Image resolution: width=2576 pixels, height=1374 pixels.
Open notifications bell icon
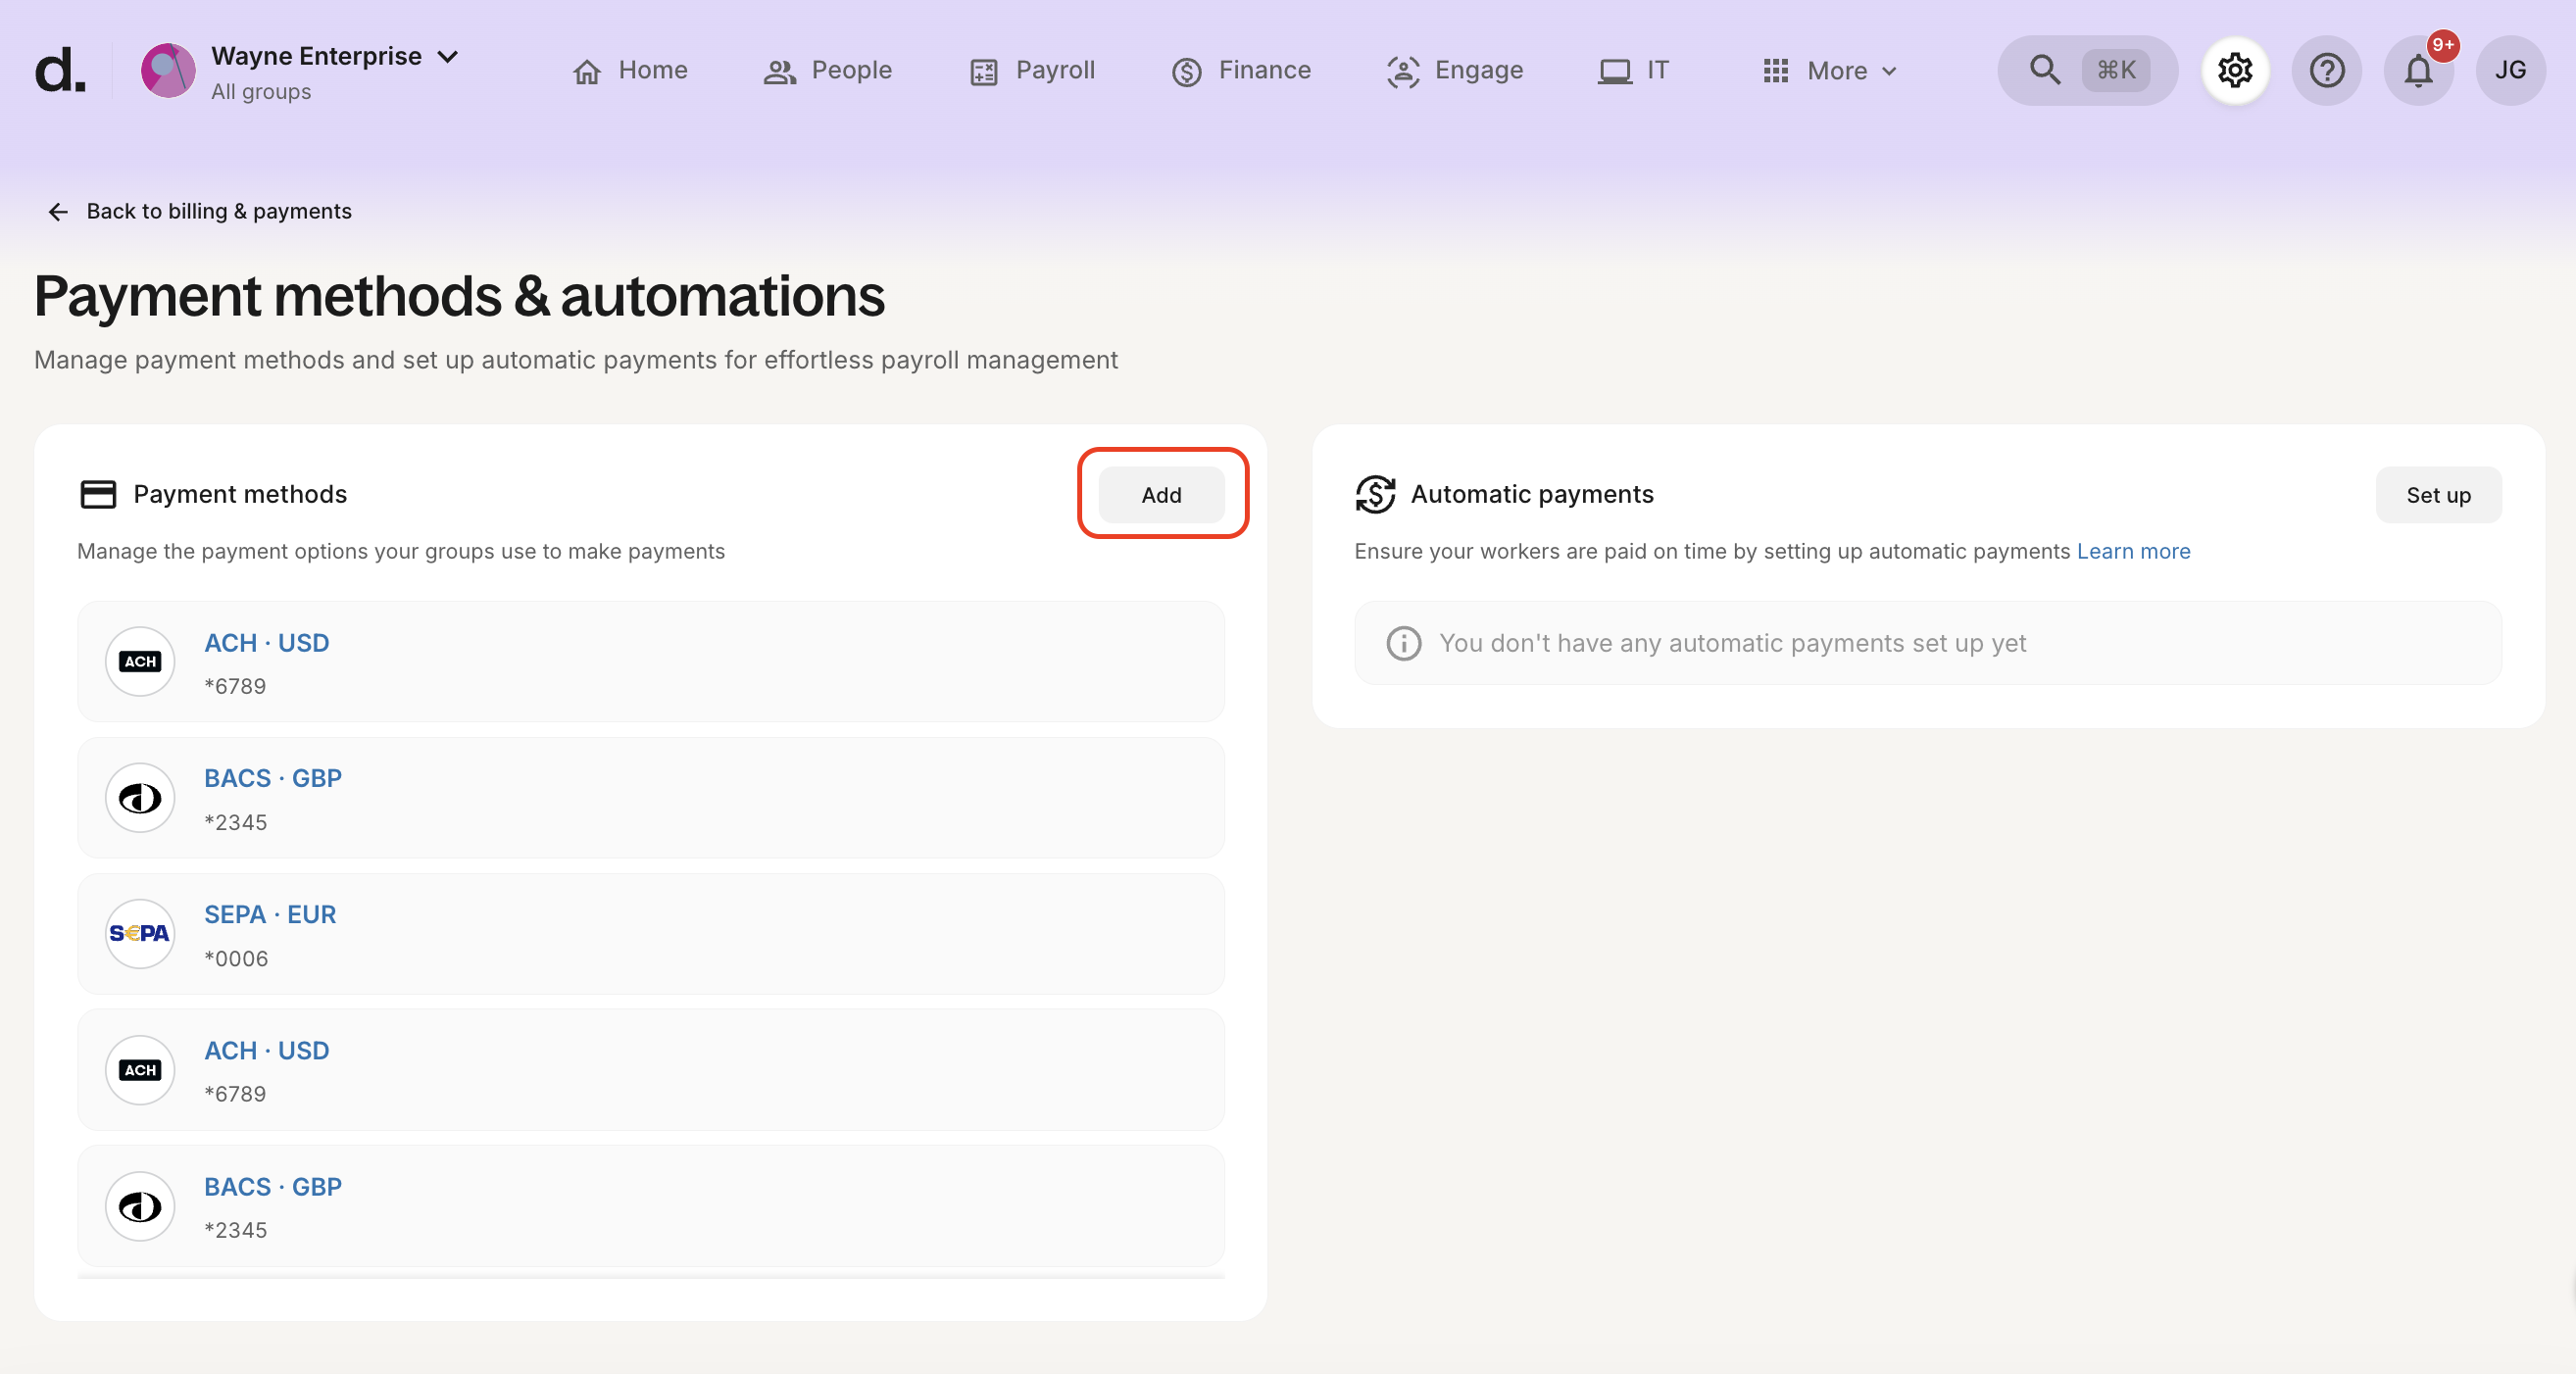(2418, 71)
